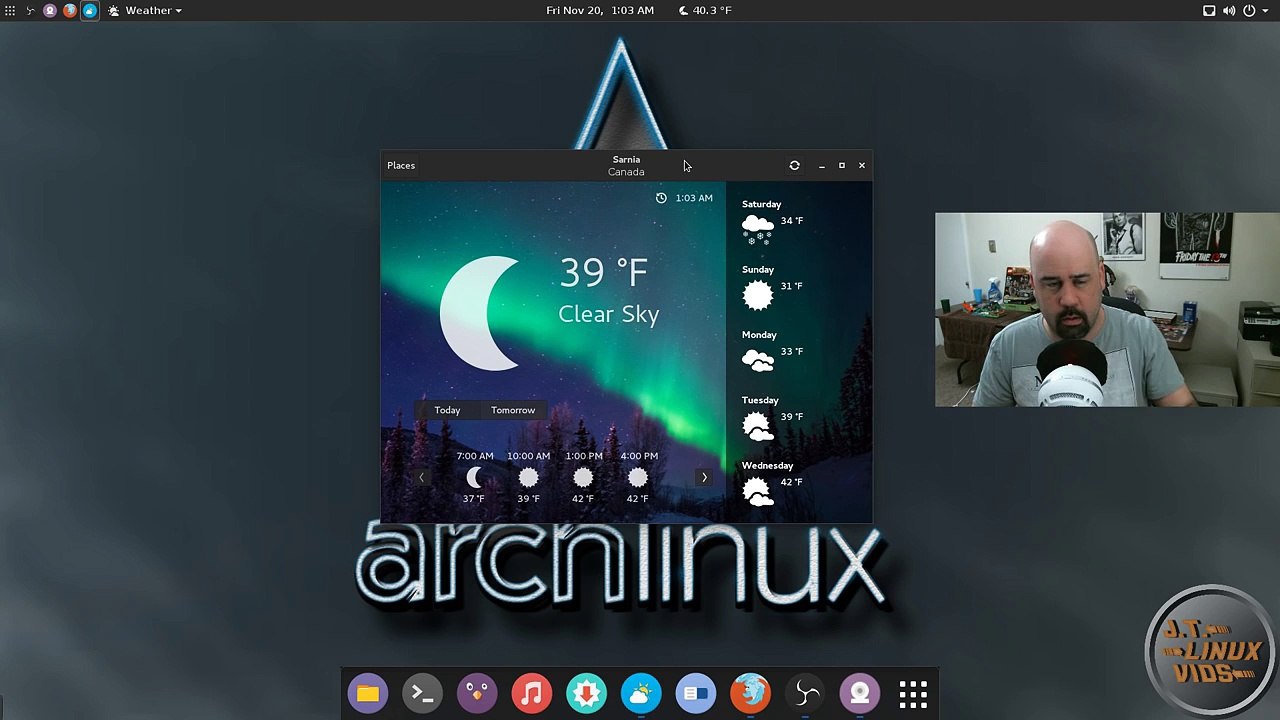Open the Weather app menu in top bar
The width and height of the screenshot is (1280, 720).
coord(145,10)
